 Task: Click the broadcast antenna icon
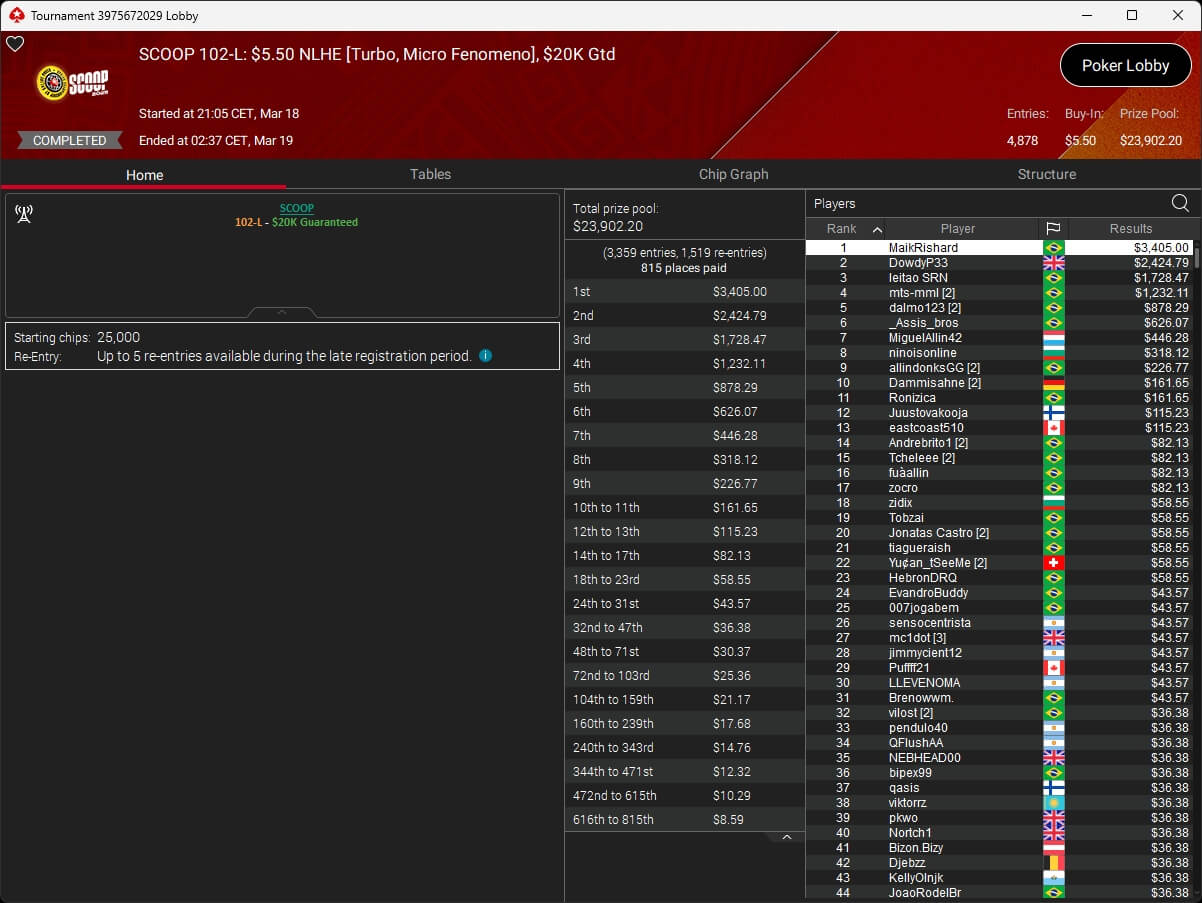[24, 214]
